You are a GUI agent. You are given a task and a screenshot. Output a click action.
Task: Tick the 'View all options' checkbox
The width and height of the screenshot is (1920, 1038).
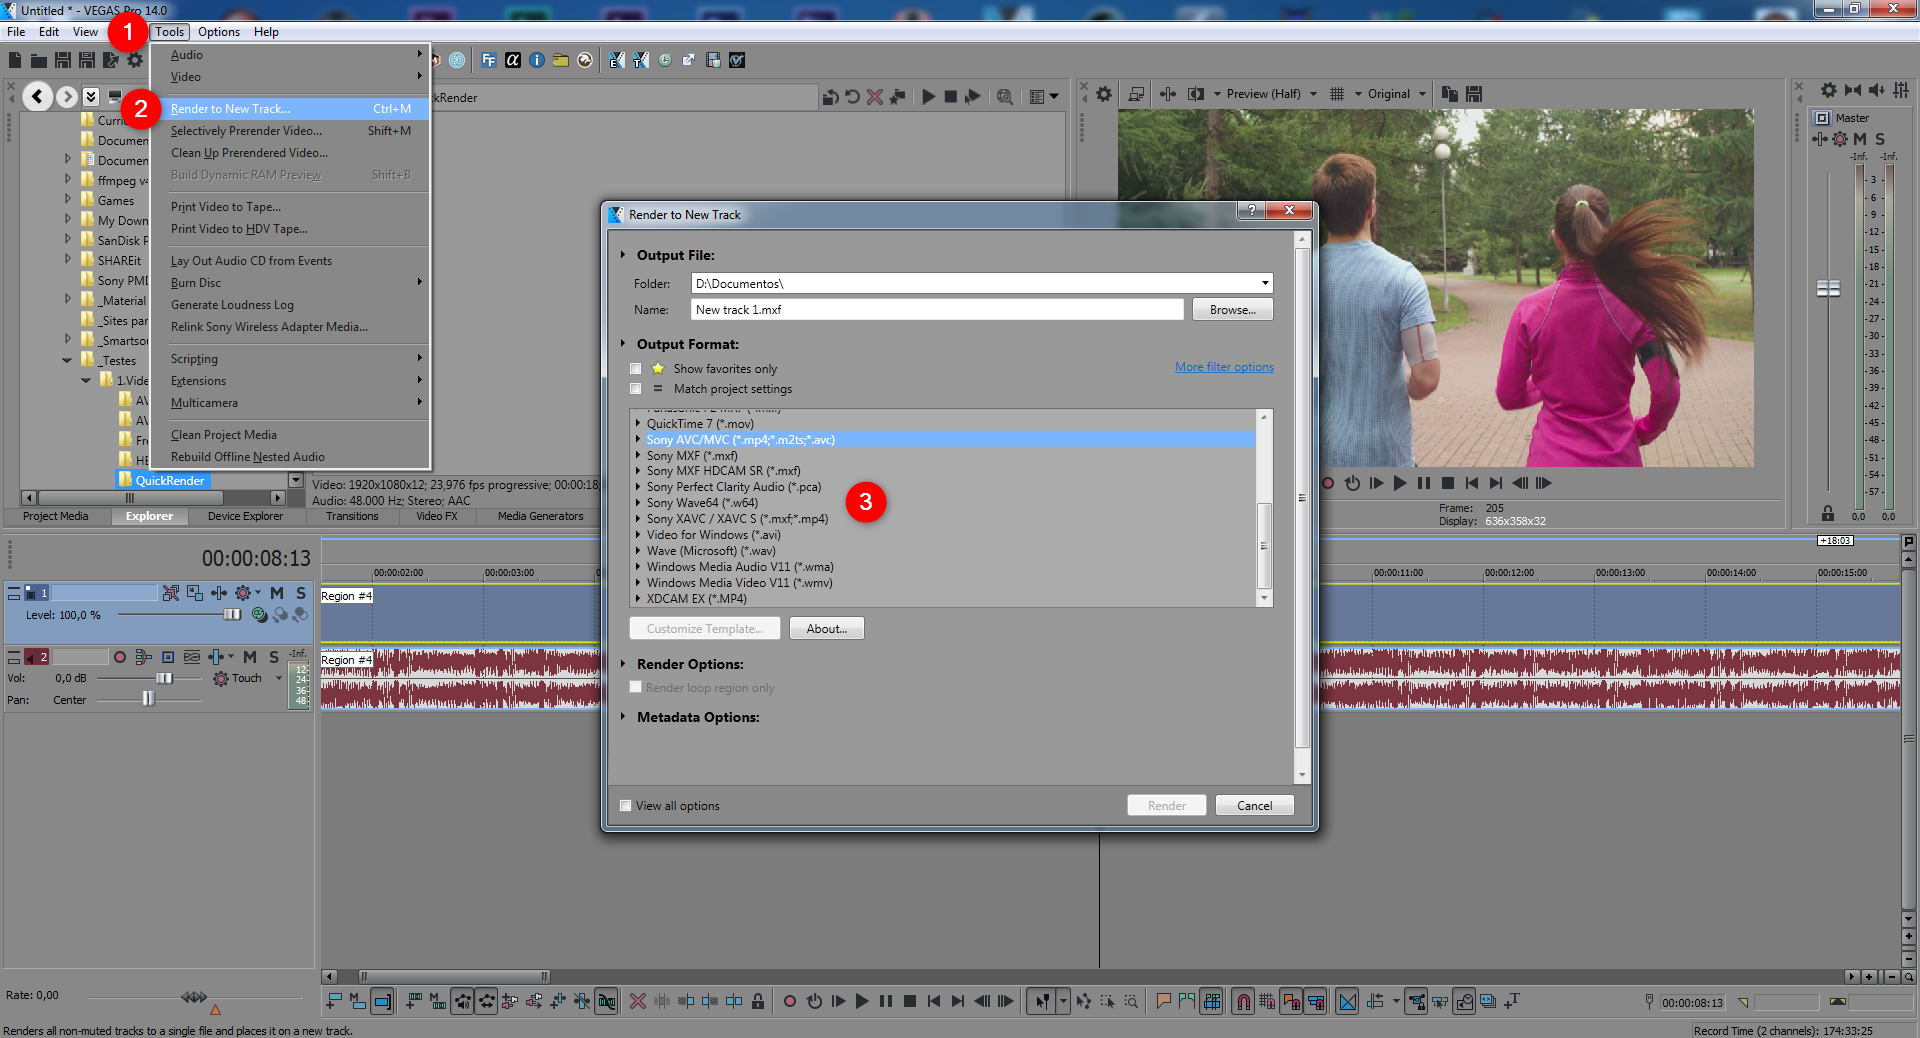click(626, 806)
